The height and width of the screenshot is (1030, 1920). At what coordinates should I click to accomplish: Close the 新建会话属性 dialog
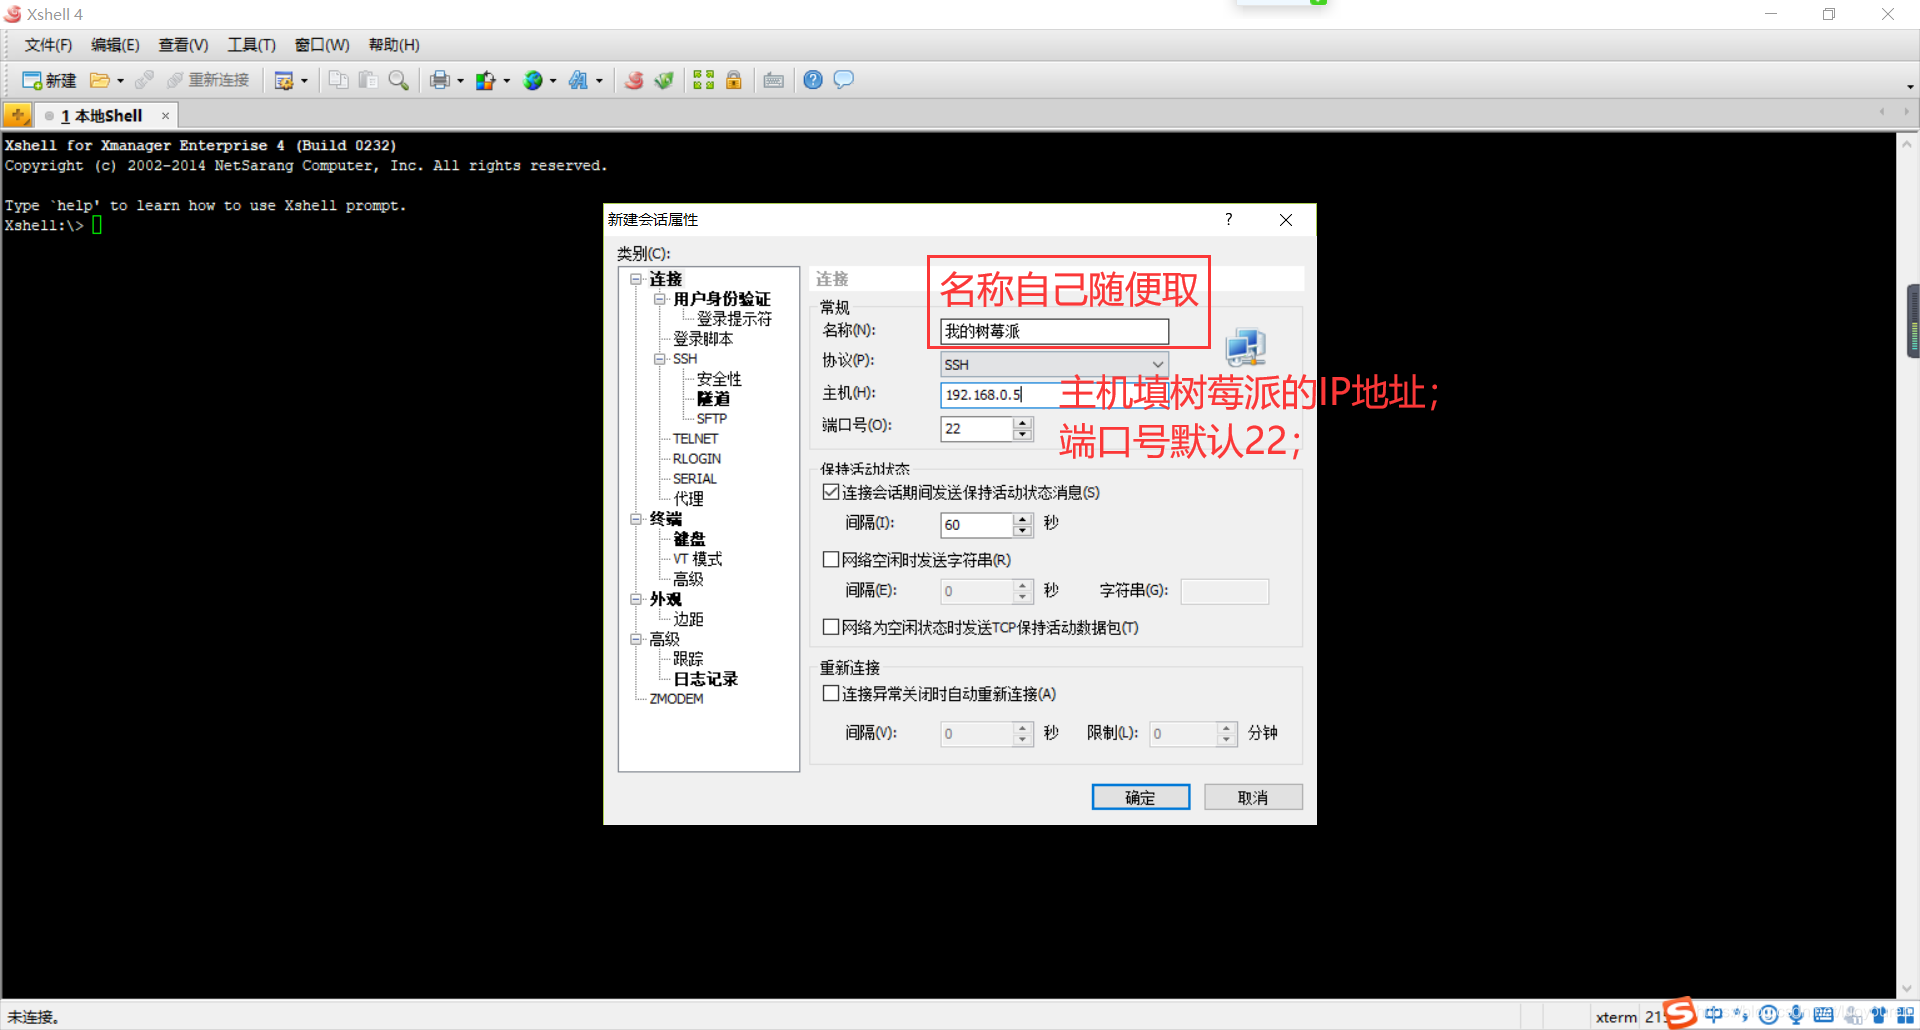[x=1286, y=219]
